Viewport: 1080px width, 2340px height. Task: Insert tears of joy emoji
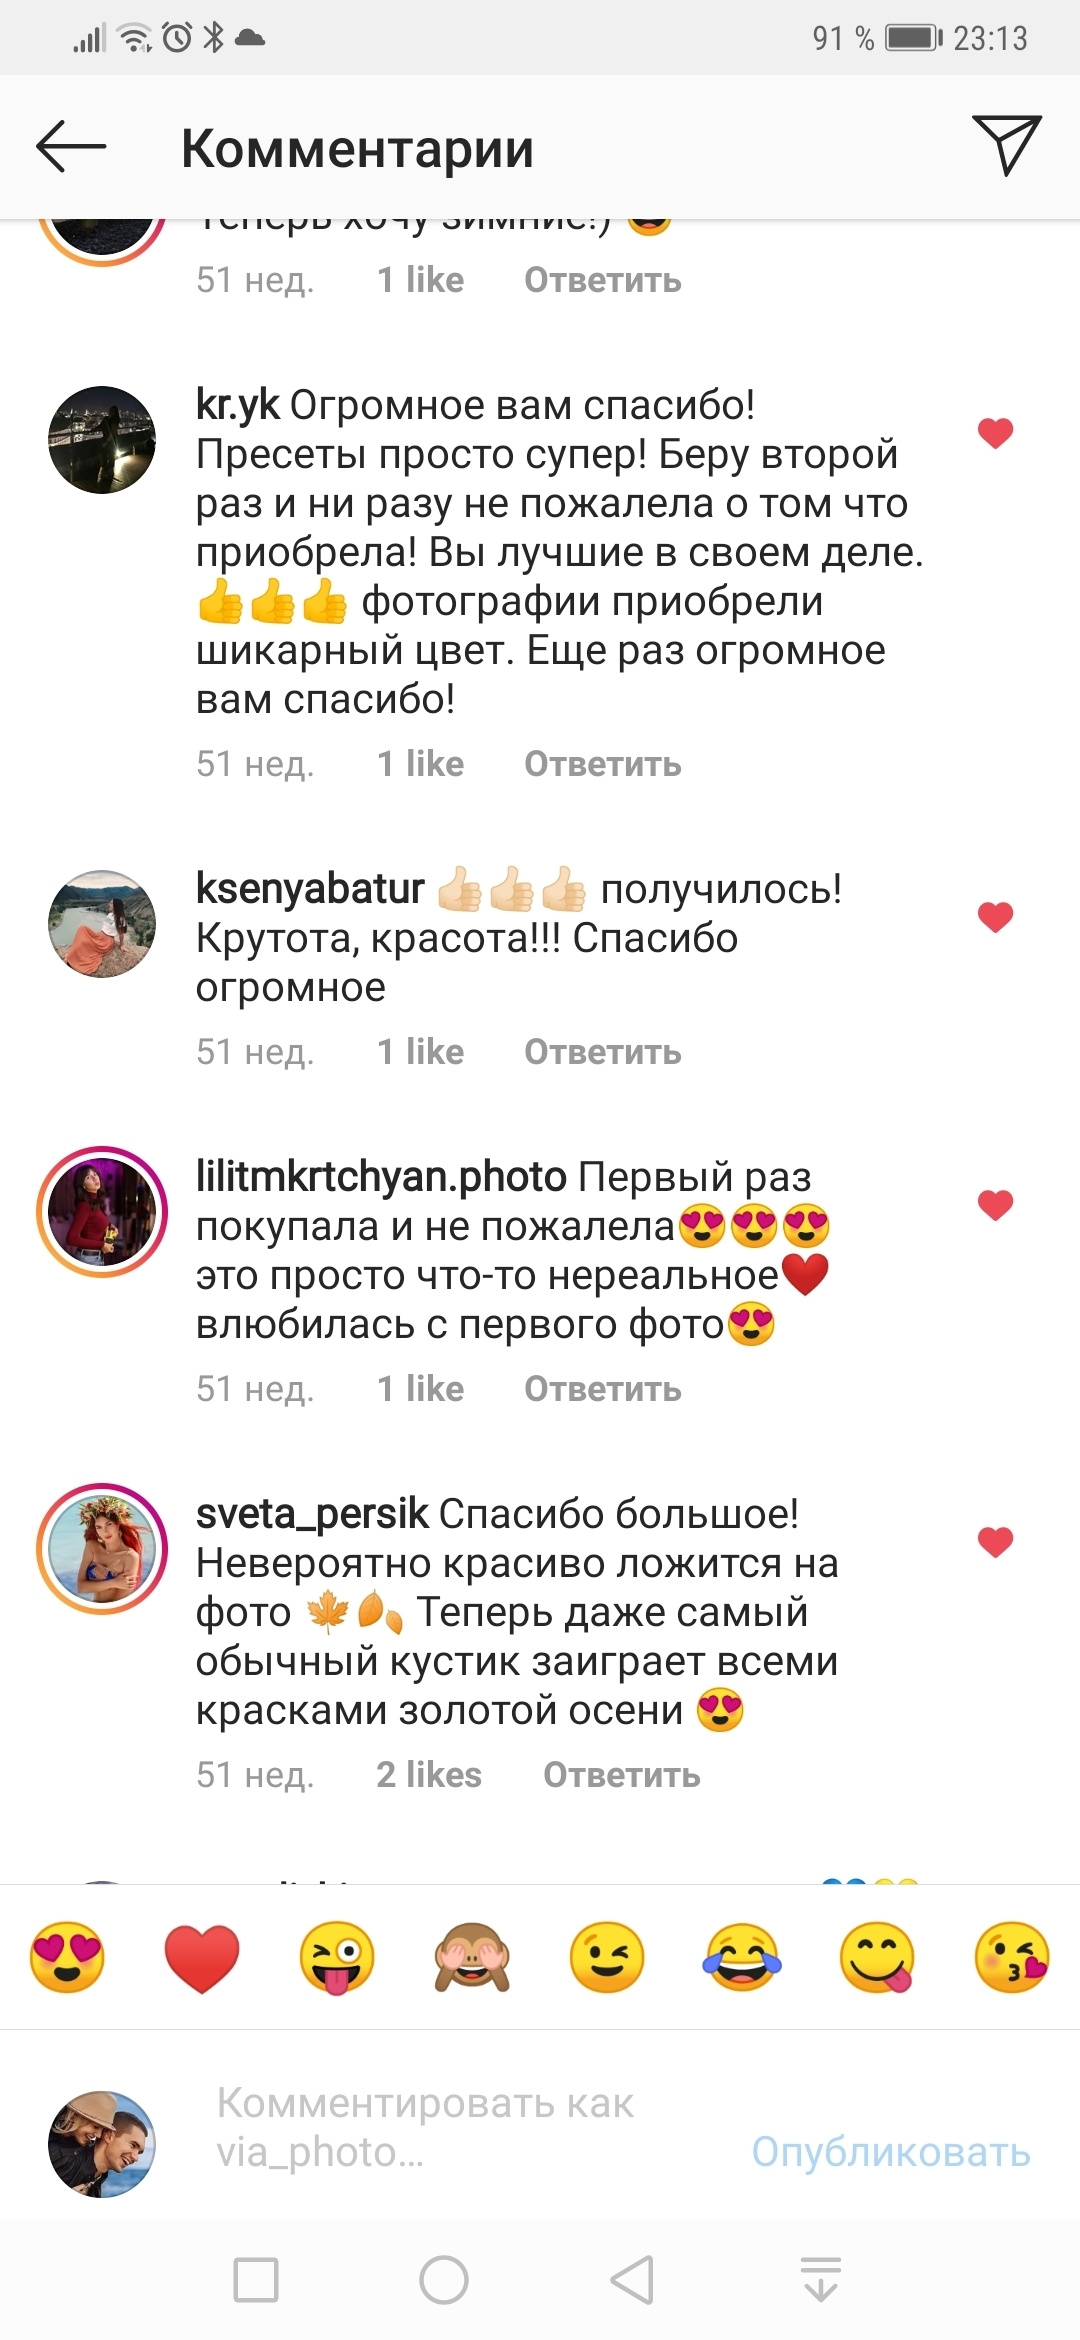(x=742, y=1957)
